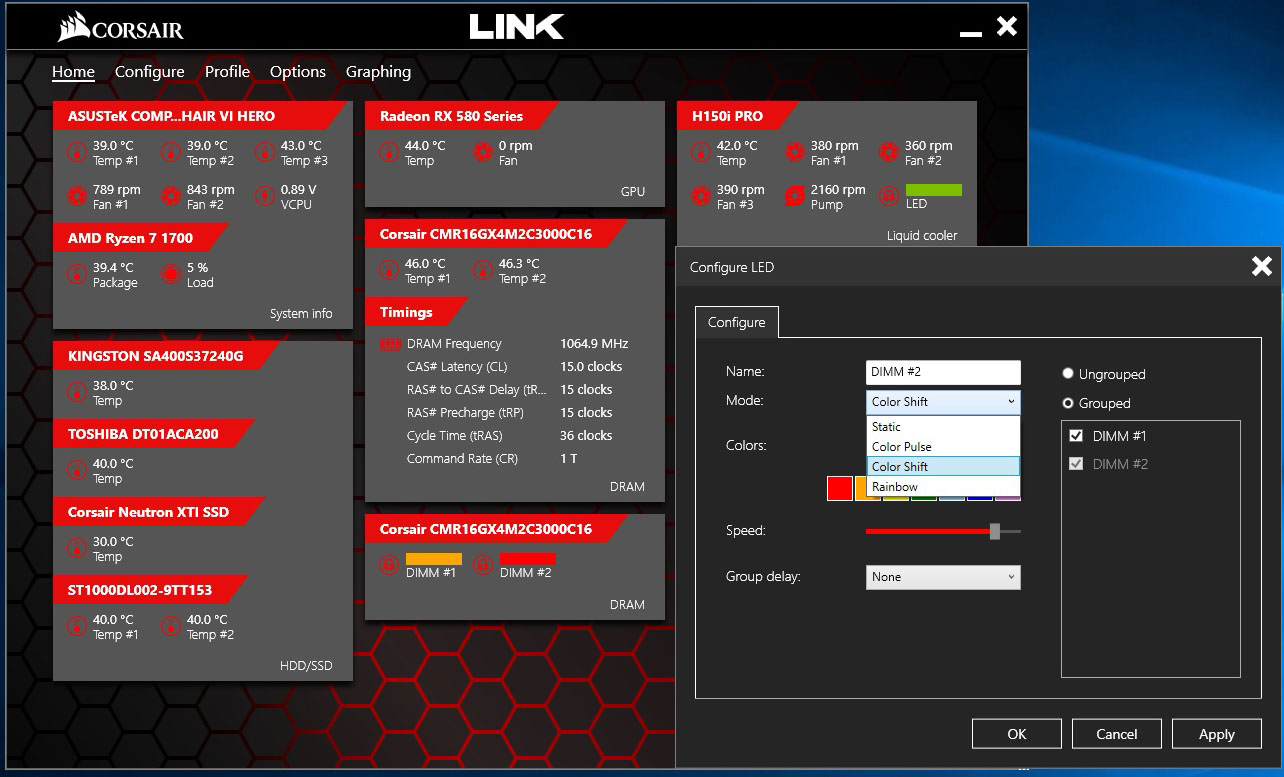The width and height of the screenshot is (1284, 777).
Task: Minimize the Corsair Link window
Action: (970, 34)
